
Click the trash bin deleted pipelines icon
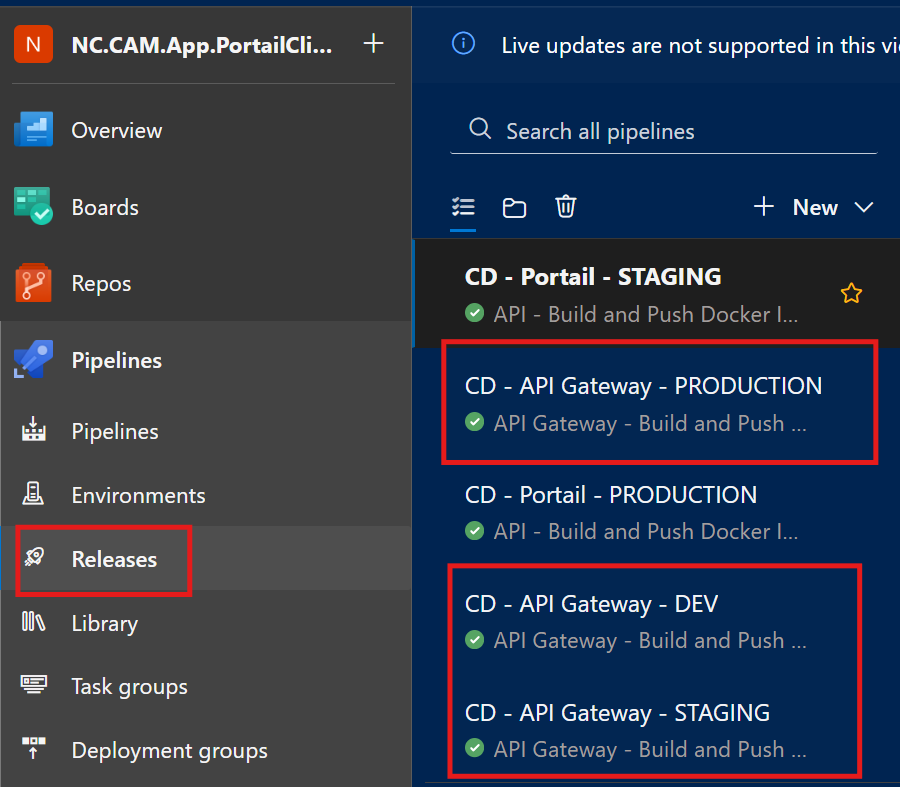coord(566,207)
